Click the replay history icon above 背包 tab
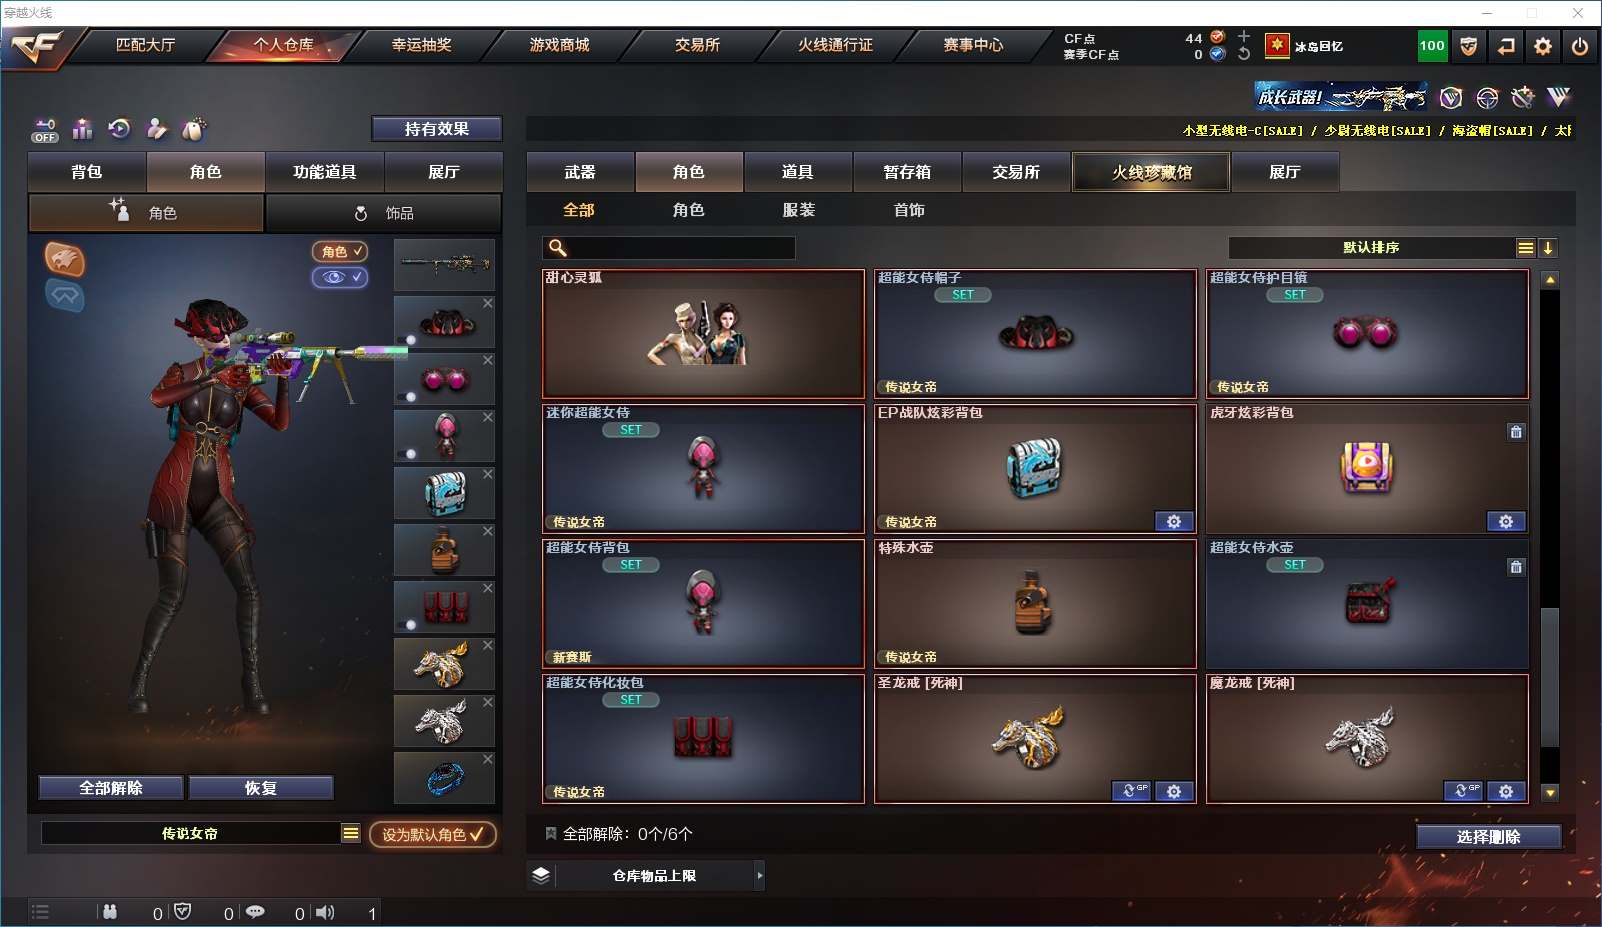 [119, 129]
